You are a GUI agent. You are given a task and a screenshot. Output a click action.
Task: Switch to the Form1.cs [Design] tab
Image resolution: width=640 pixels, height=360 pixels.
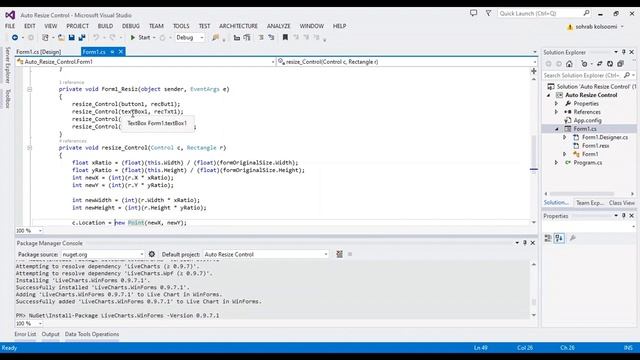click(38, 52)
